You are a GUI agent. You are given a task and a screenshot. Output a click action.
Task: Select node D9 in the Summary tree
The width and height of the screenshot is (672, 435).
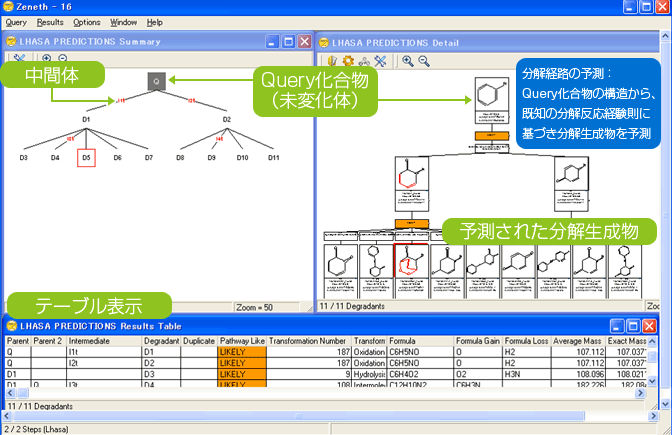point(211,158)
